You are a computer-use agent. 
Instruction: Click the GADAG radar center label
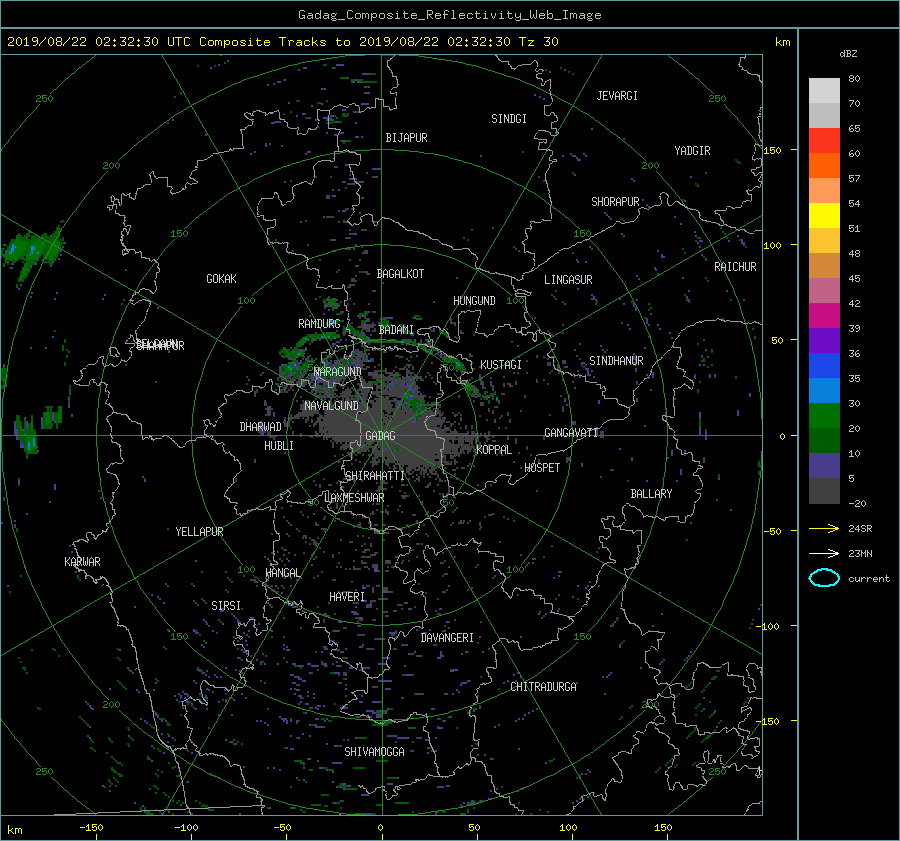380,436
